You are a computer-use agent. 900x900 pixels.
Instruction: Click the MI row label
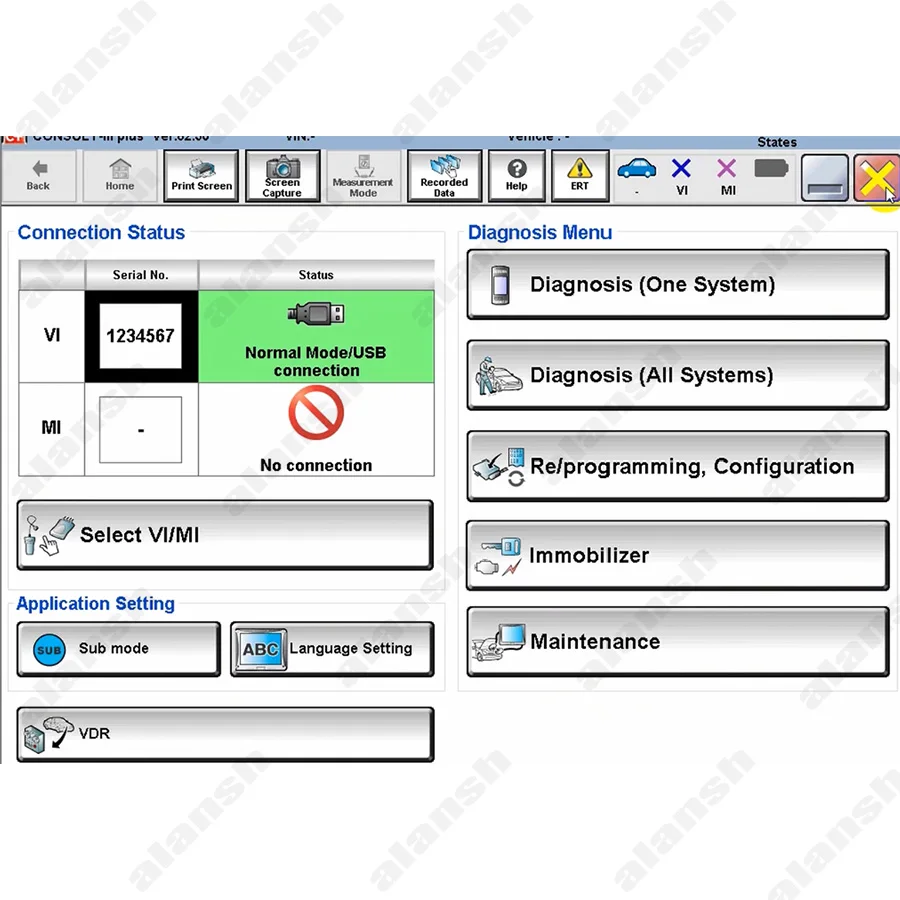[52, 428]
